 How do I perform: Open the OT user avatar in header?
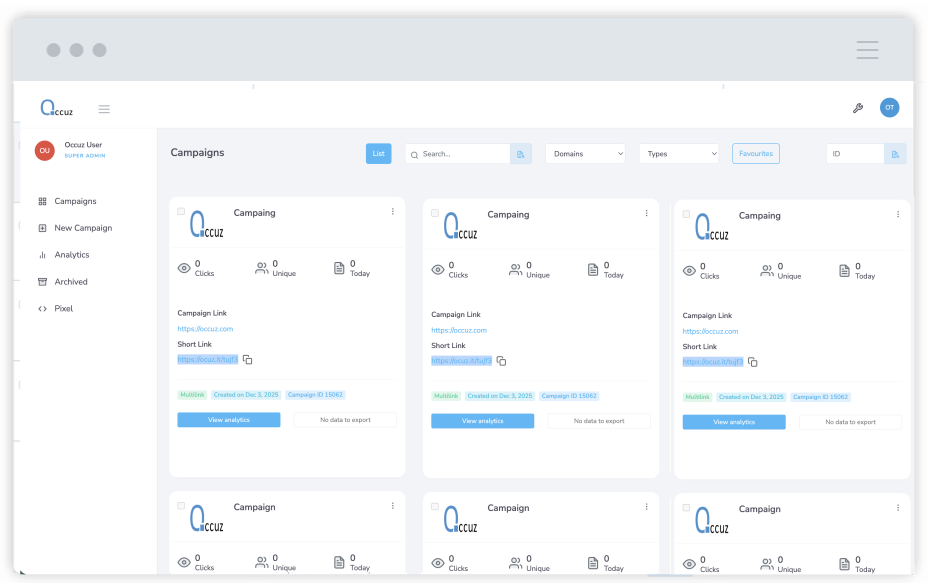889,108
